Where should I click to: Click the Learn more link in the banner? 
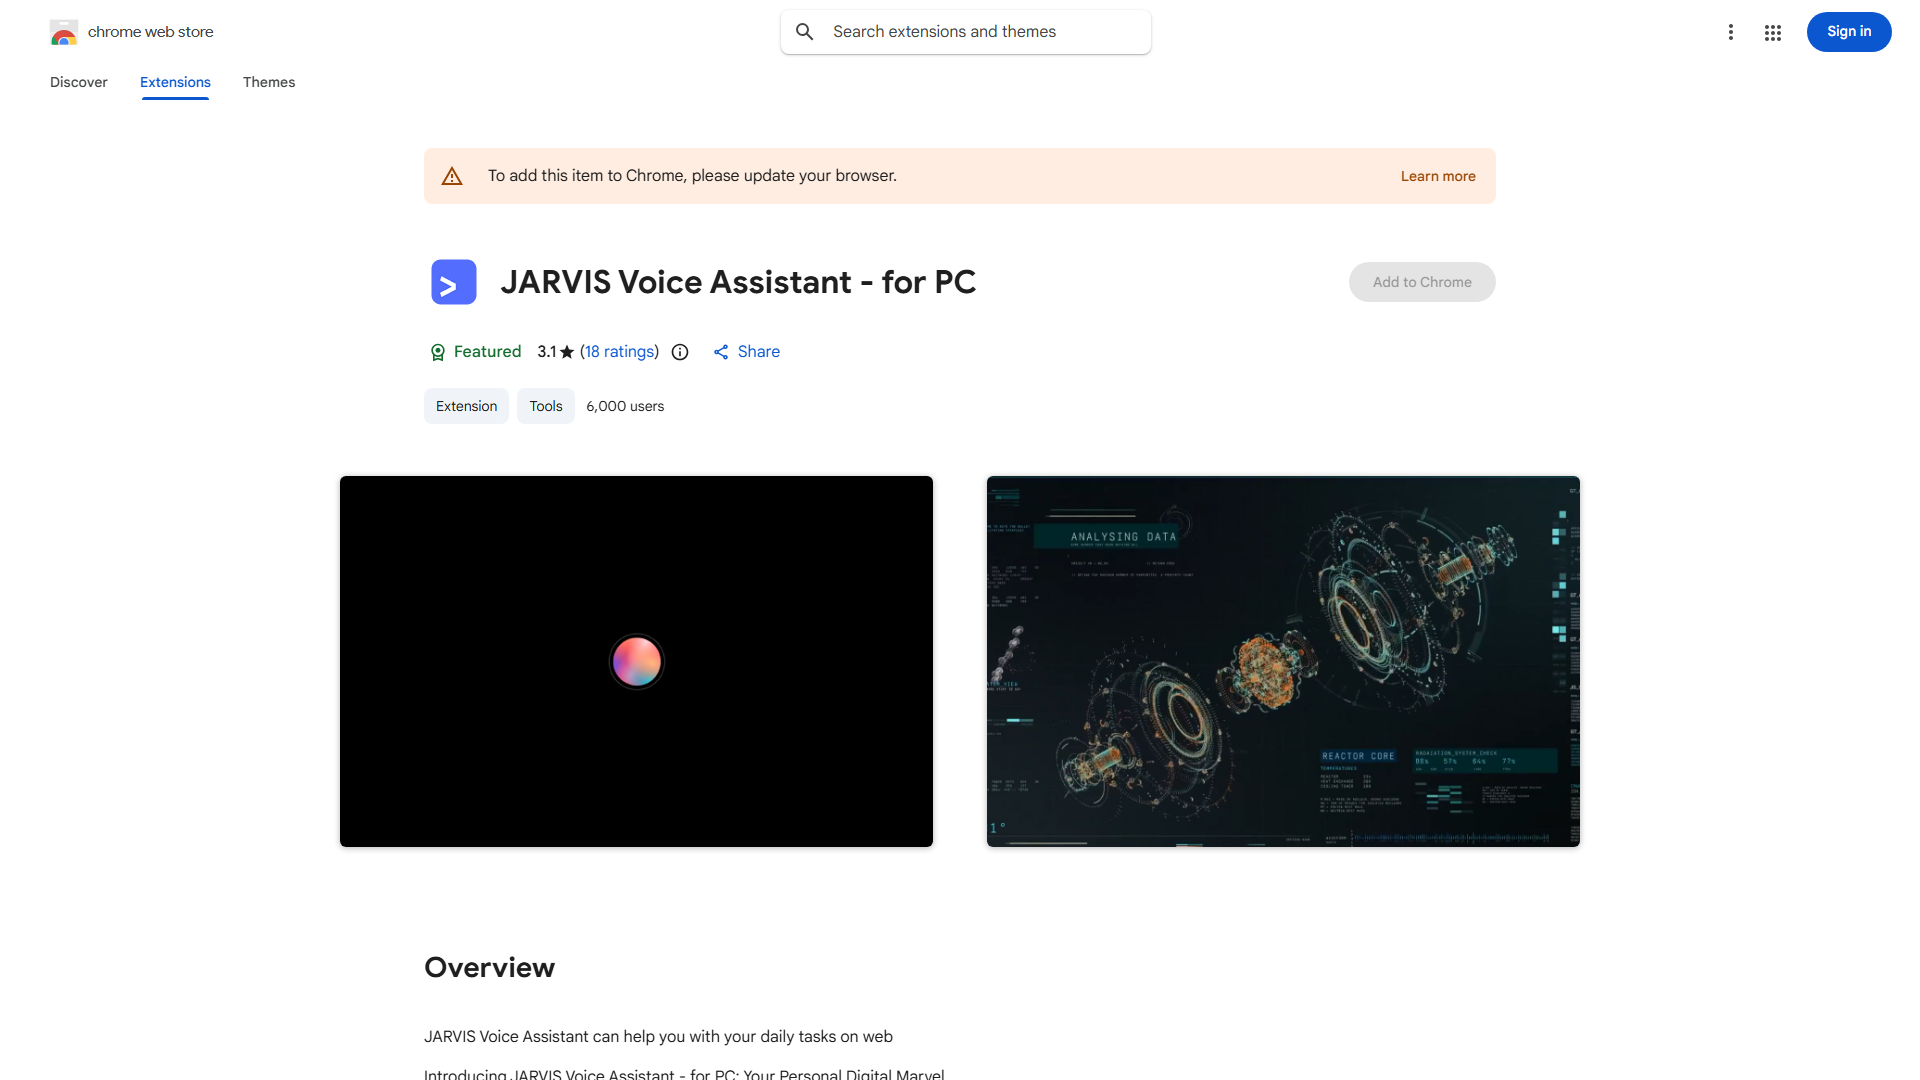tap(1438, 175)
